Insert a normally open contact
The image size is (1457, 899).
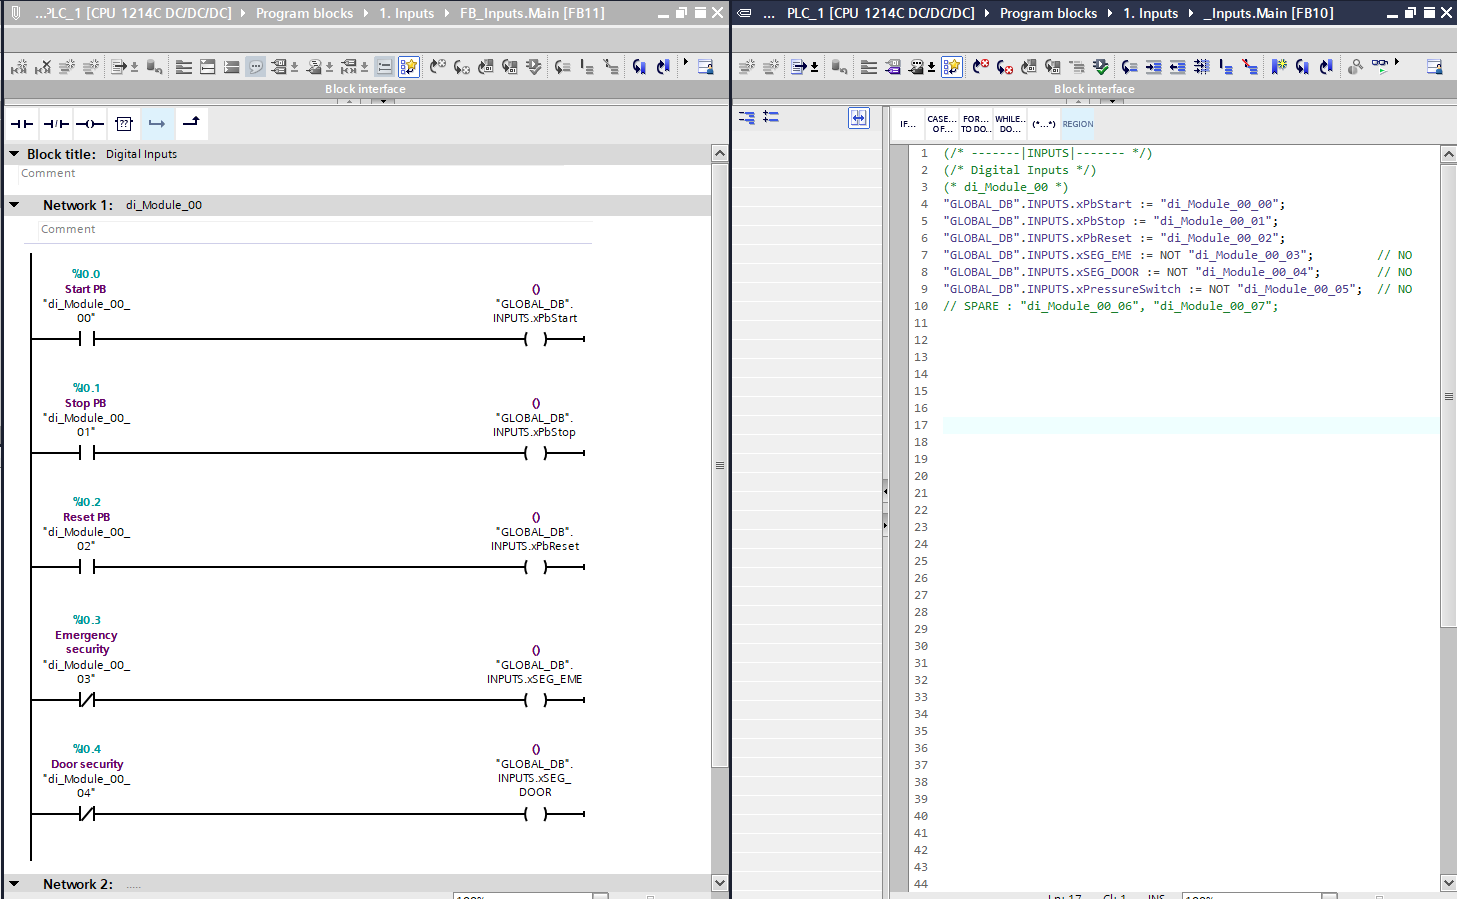click(22, 124)
